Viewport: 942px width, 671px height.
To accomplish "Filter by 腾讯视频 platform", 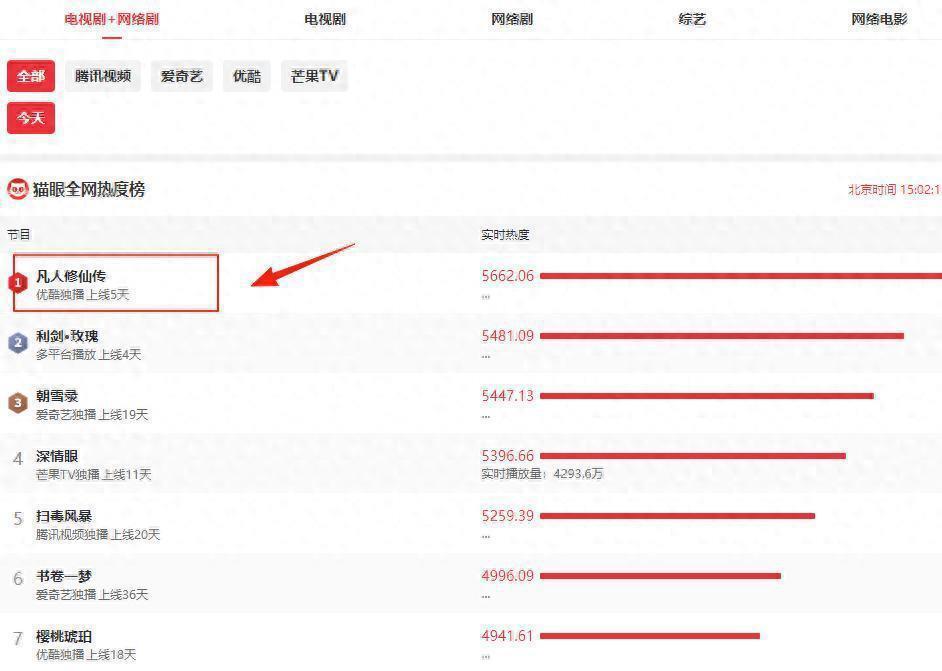I will pyautogui.click(x=103, y=76).
